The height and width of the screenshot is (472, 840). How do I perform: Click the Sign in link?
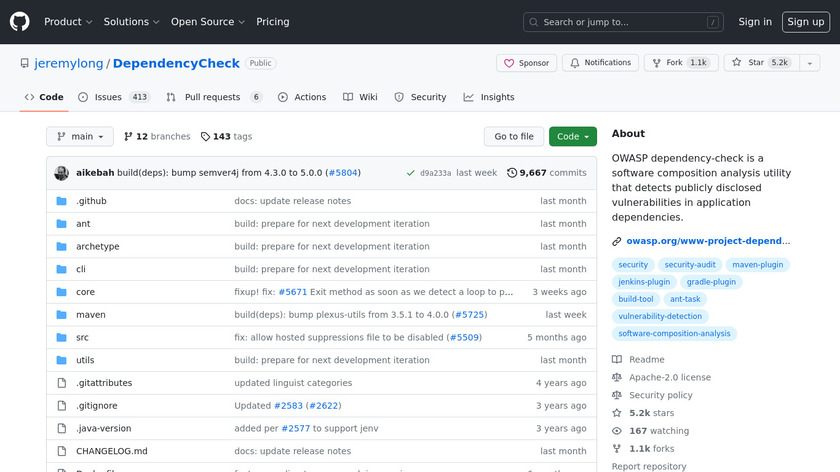(755, 22)
